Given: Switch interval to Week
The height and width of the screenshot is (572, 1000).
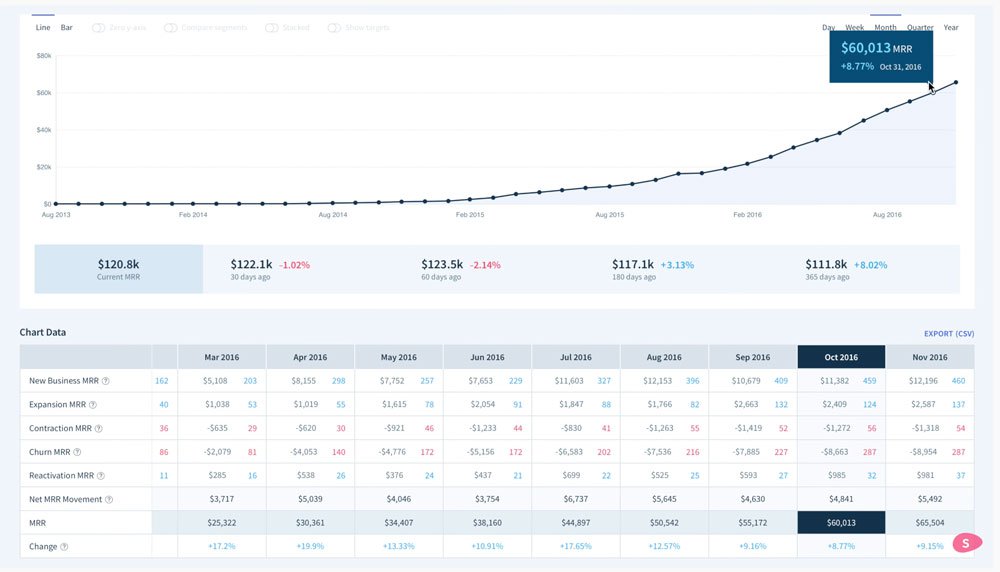Looking at the screenshot, I should [x=855, y=27].
